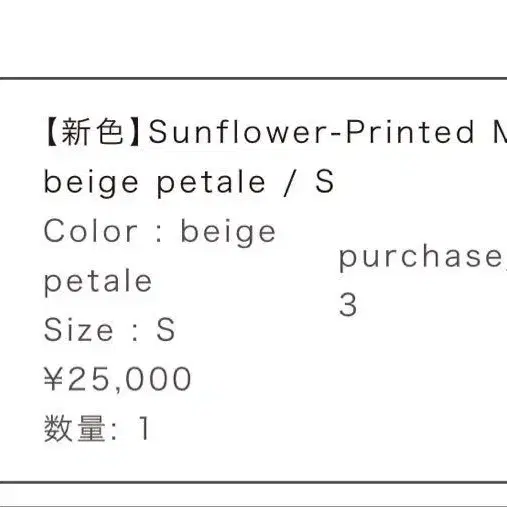Select the quantity value 1
Screen dimensions: 507x507
(x=144, y=428)
